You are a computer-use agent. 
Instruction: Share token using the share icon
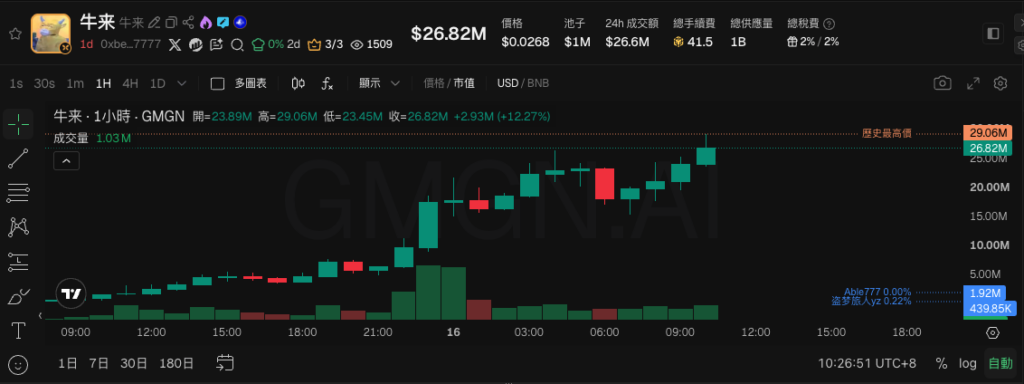point(188,23)
